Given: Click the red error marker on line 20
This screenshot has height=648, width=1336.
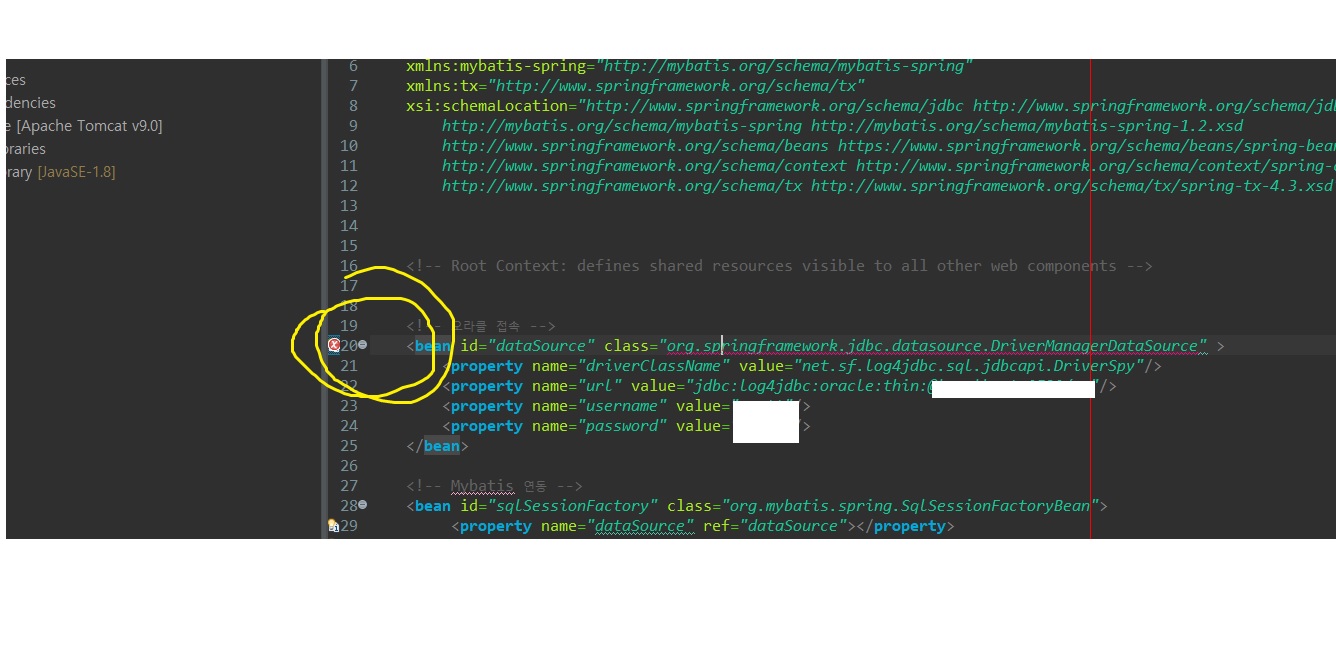Looking at the screenshot, I should 334,345.
